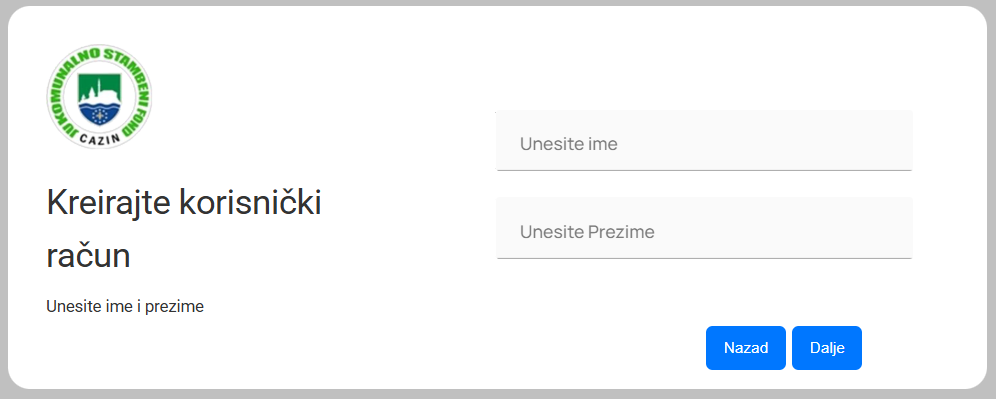Click the Unesite Prezime placeholder text
The image size is (996, 399).
(587, 232)
